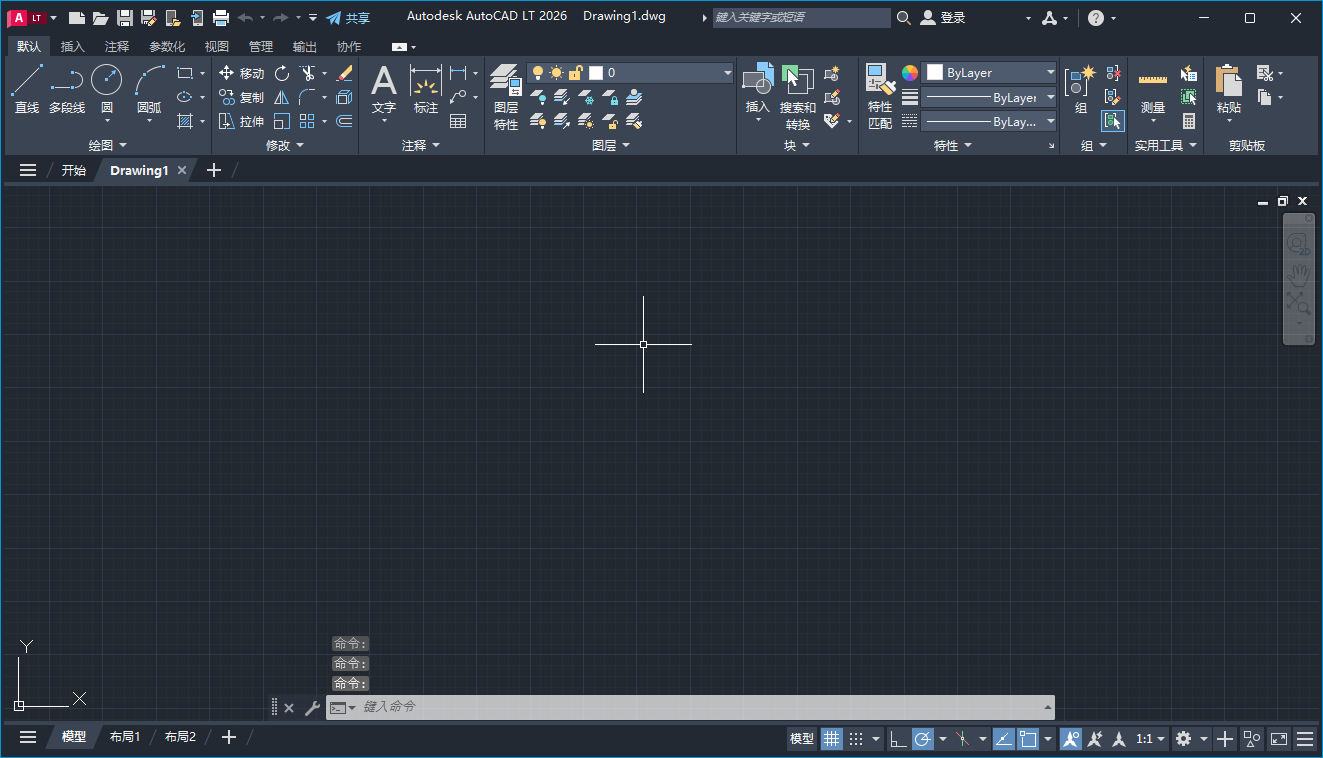Toggle ortho mode in status bar
This screenshot has height=758, width=1323.
(898, 738)
